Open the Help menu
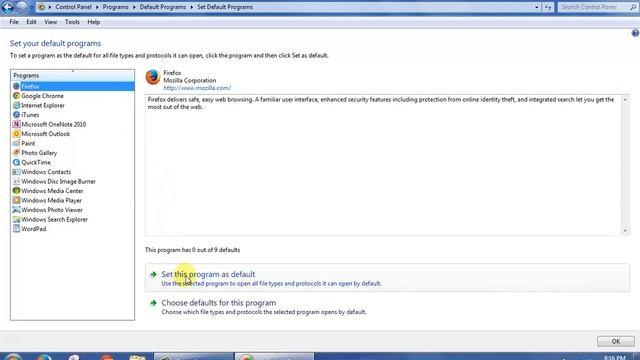 [x=93, y=22]
